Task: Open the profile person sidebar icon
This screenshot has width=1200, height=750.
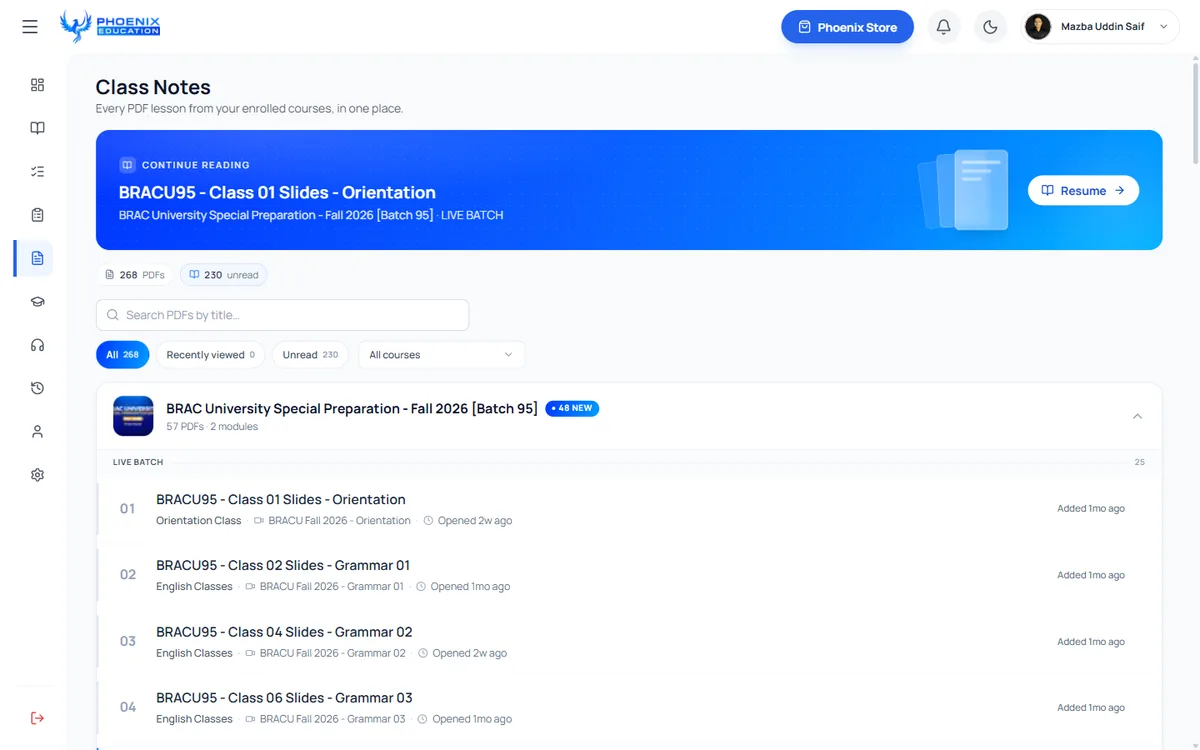Action: [x=37, y=431]
